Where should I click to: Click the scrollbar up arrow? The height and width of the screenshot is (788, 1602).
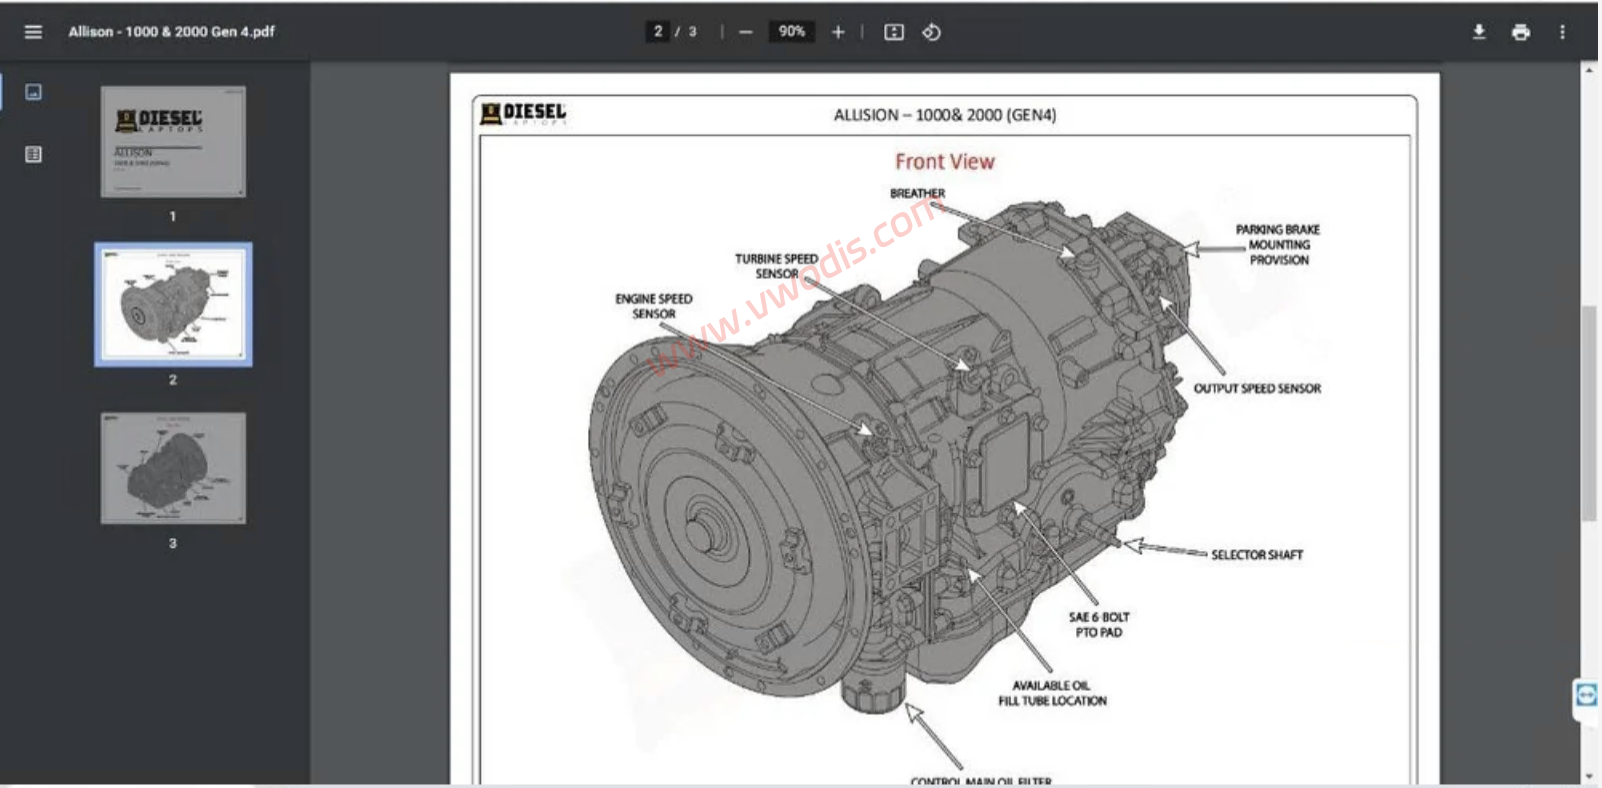(1589, 71)
